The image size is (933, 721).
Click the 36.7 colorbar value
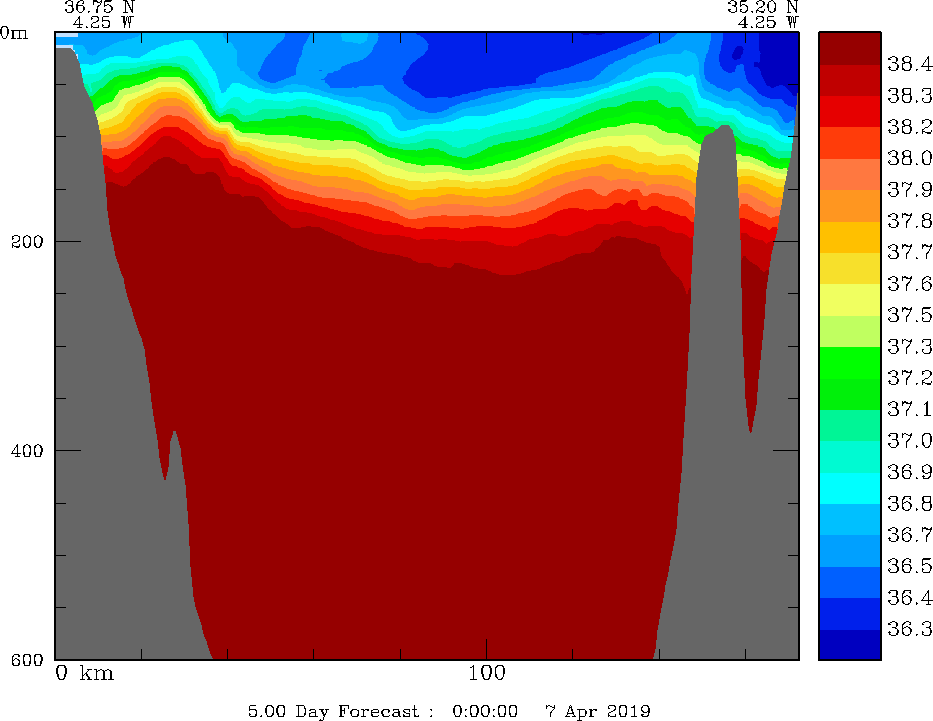909,535
